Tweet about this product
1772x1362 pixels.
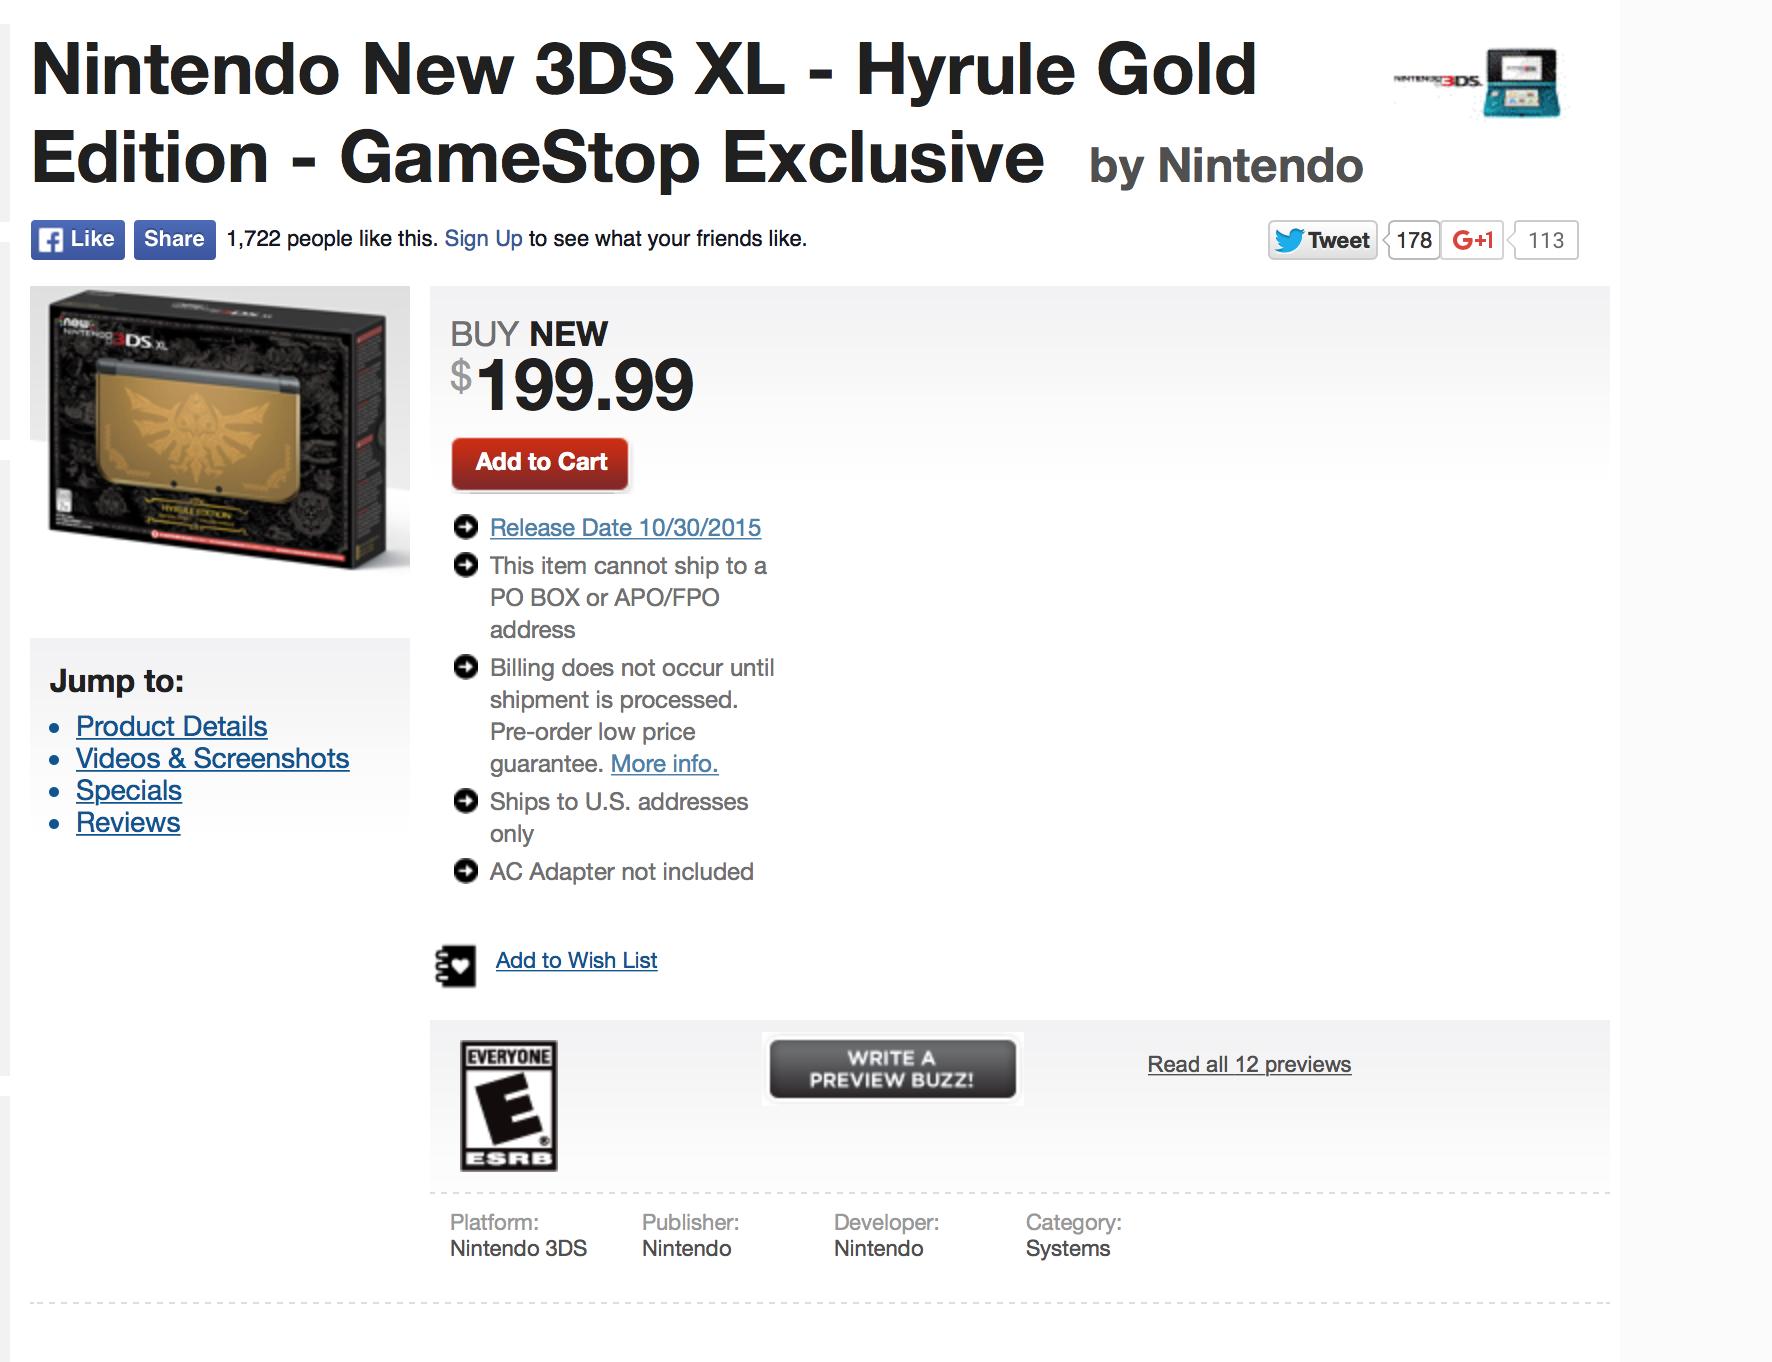coord(1322,240)
